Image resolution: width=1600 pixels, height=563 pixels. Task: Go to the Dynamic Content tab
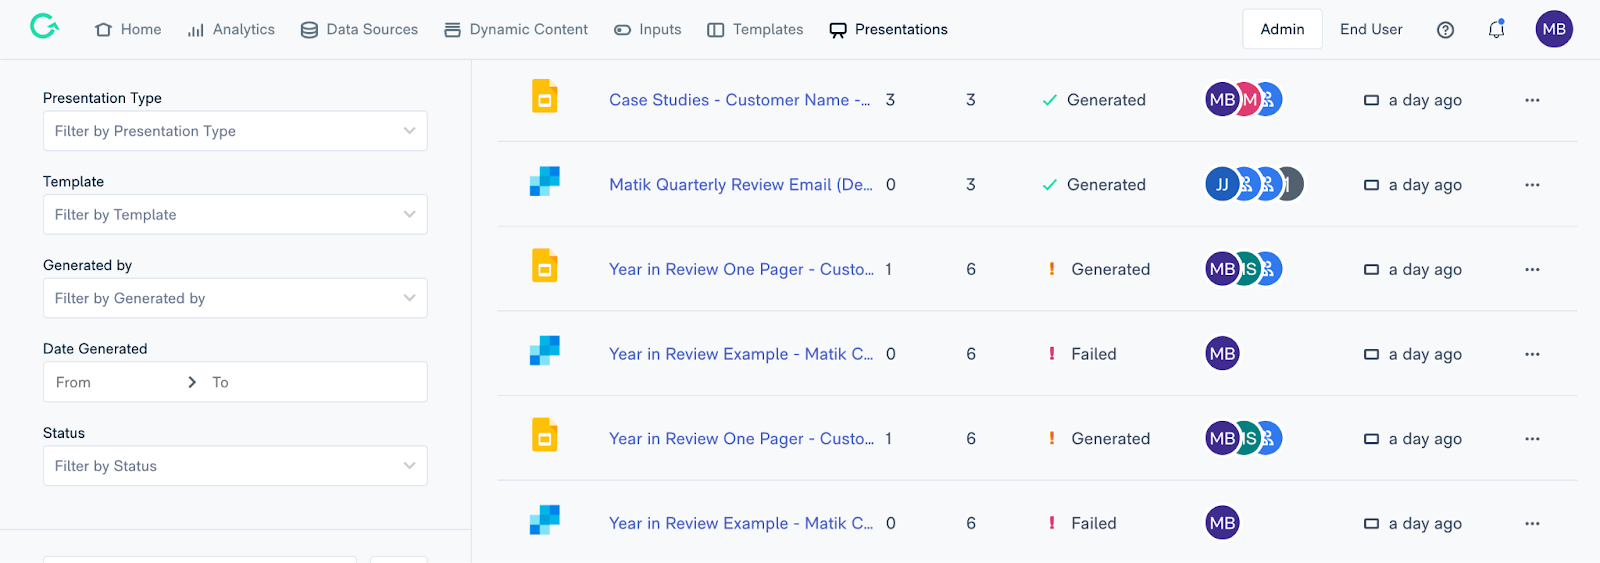click(516, 30)
